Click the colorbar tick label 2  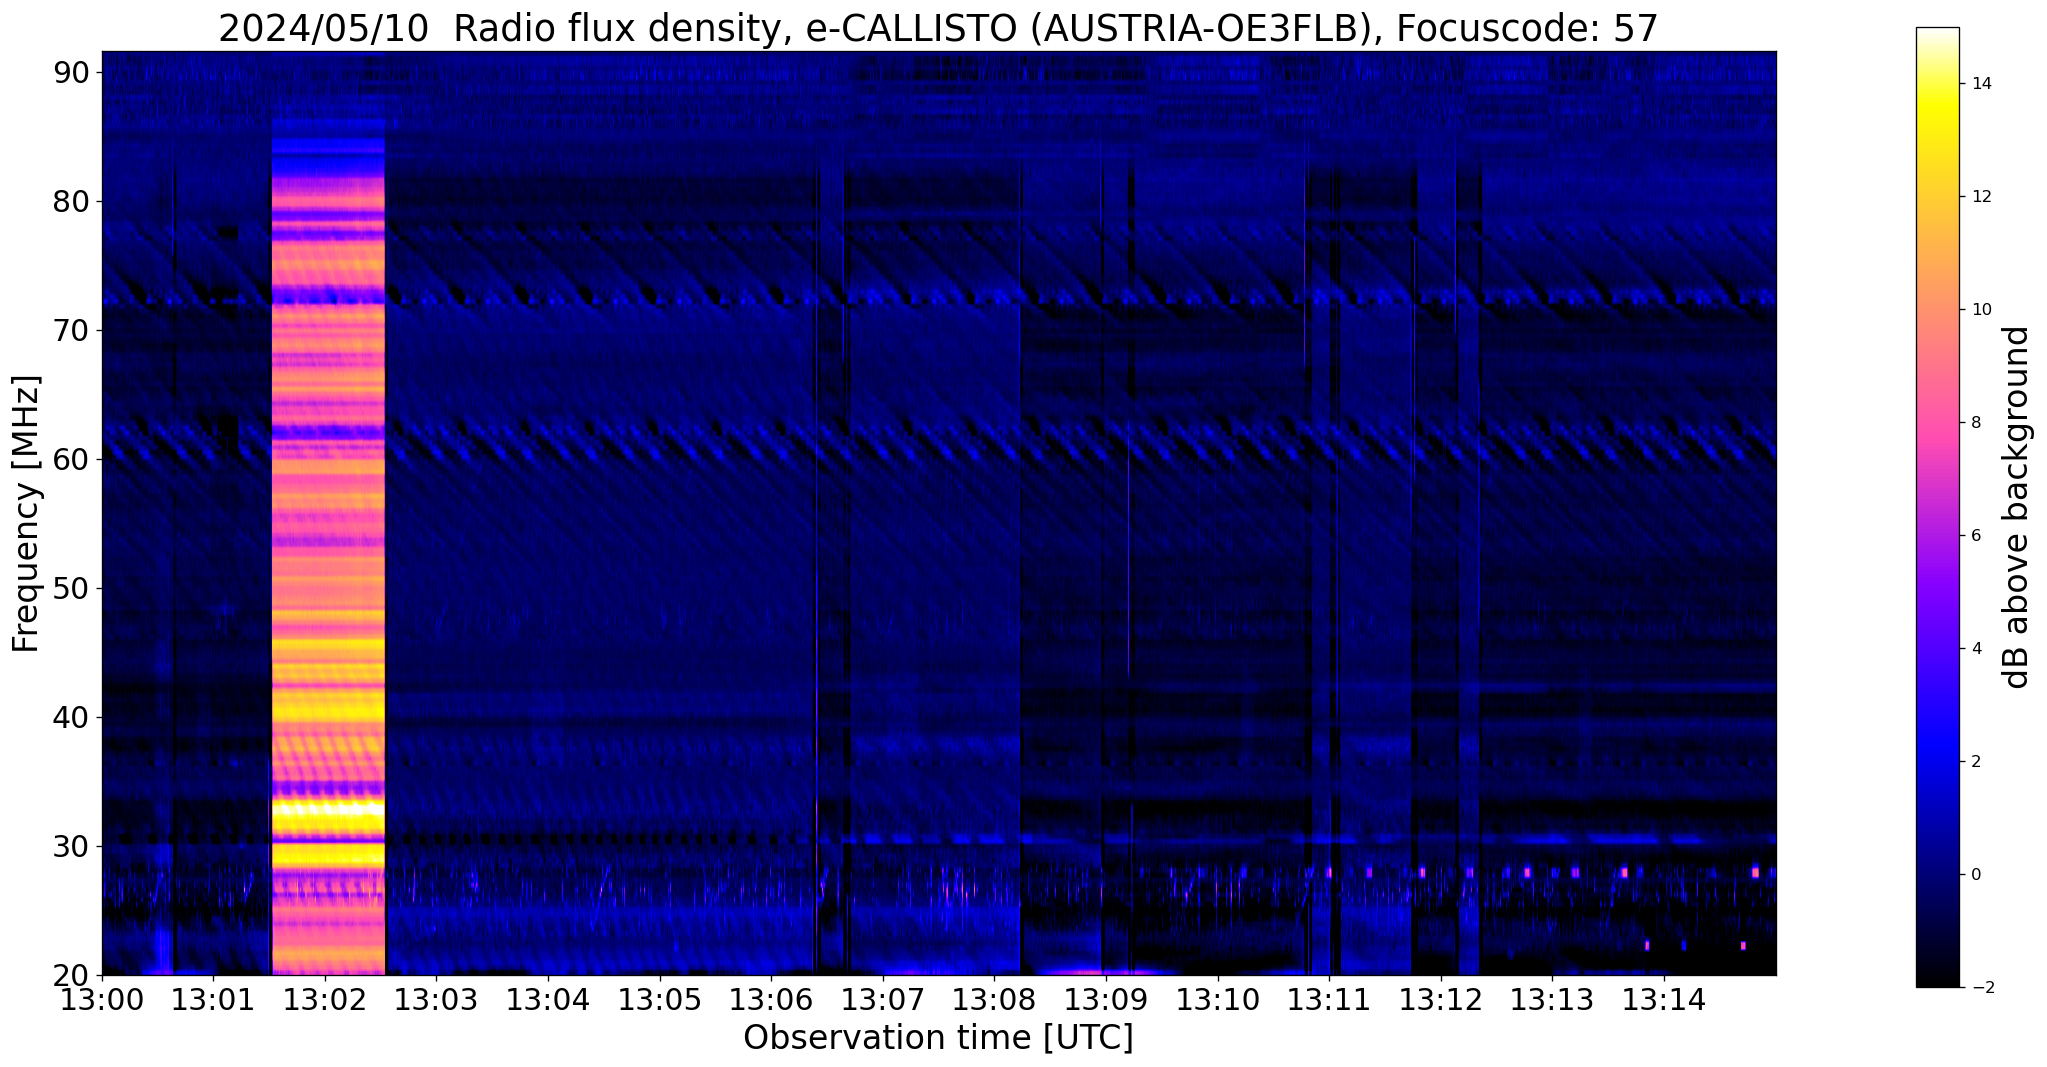1976,762
